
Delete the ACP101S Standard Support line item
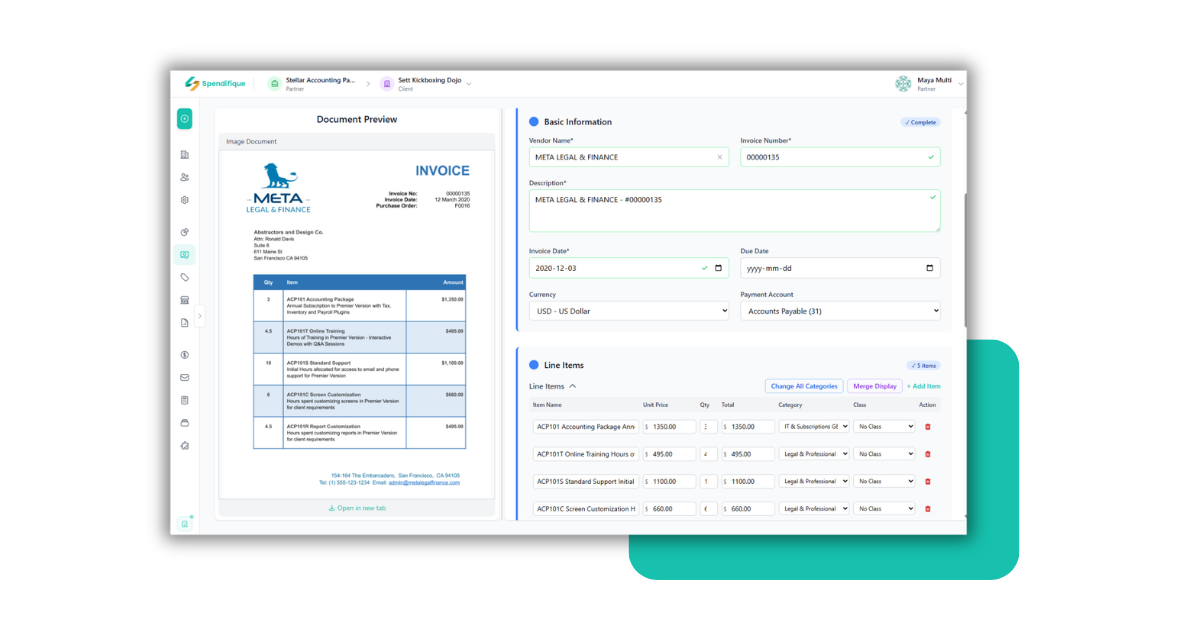point(928,481)
